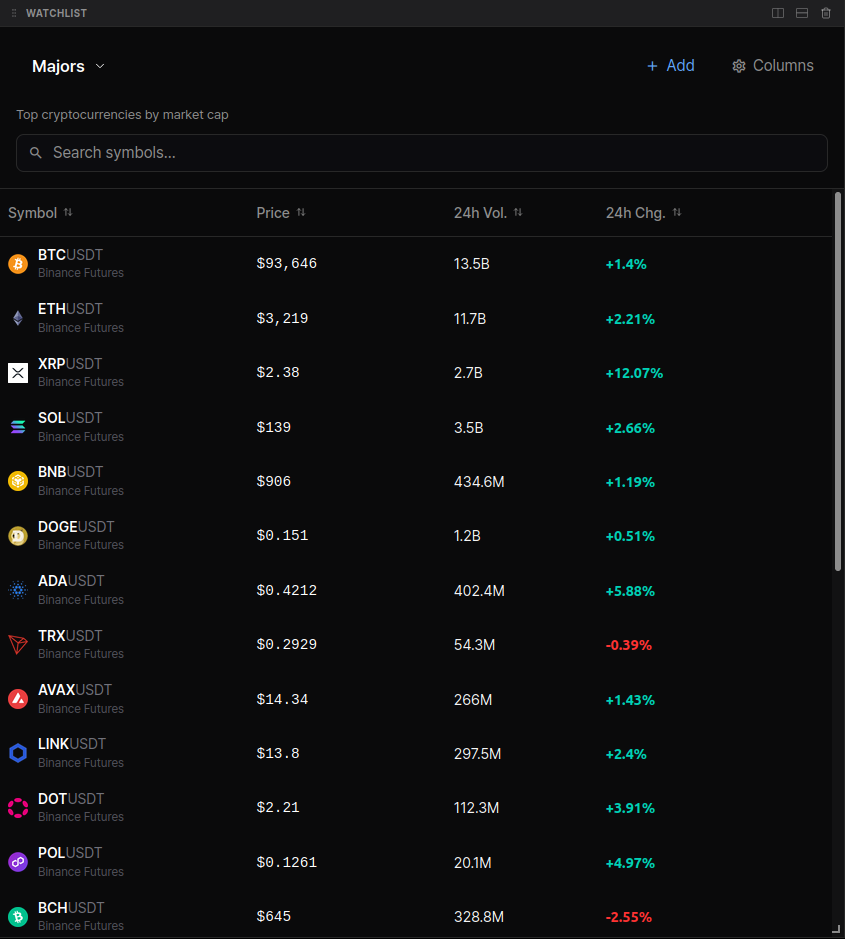Open column settings via the gear icon
Screen dimensions: 845x939
point(739,65)
